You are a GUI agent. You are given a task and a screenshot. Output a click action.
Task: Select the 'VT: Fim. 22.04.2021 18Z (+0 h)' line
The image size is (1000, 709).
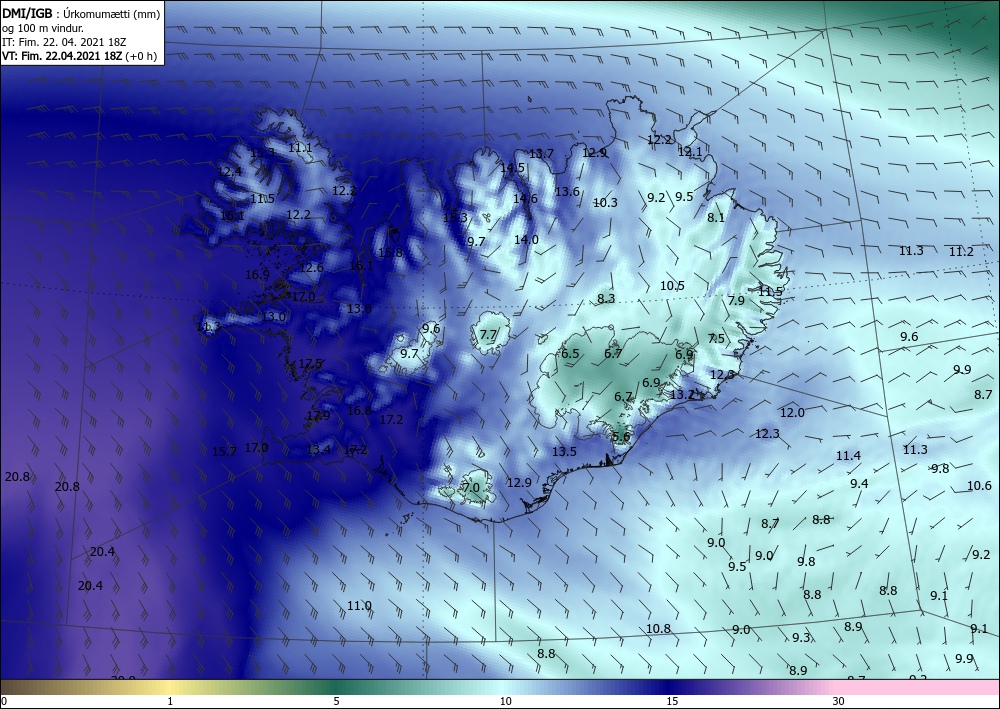(x=80, y=56)
